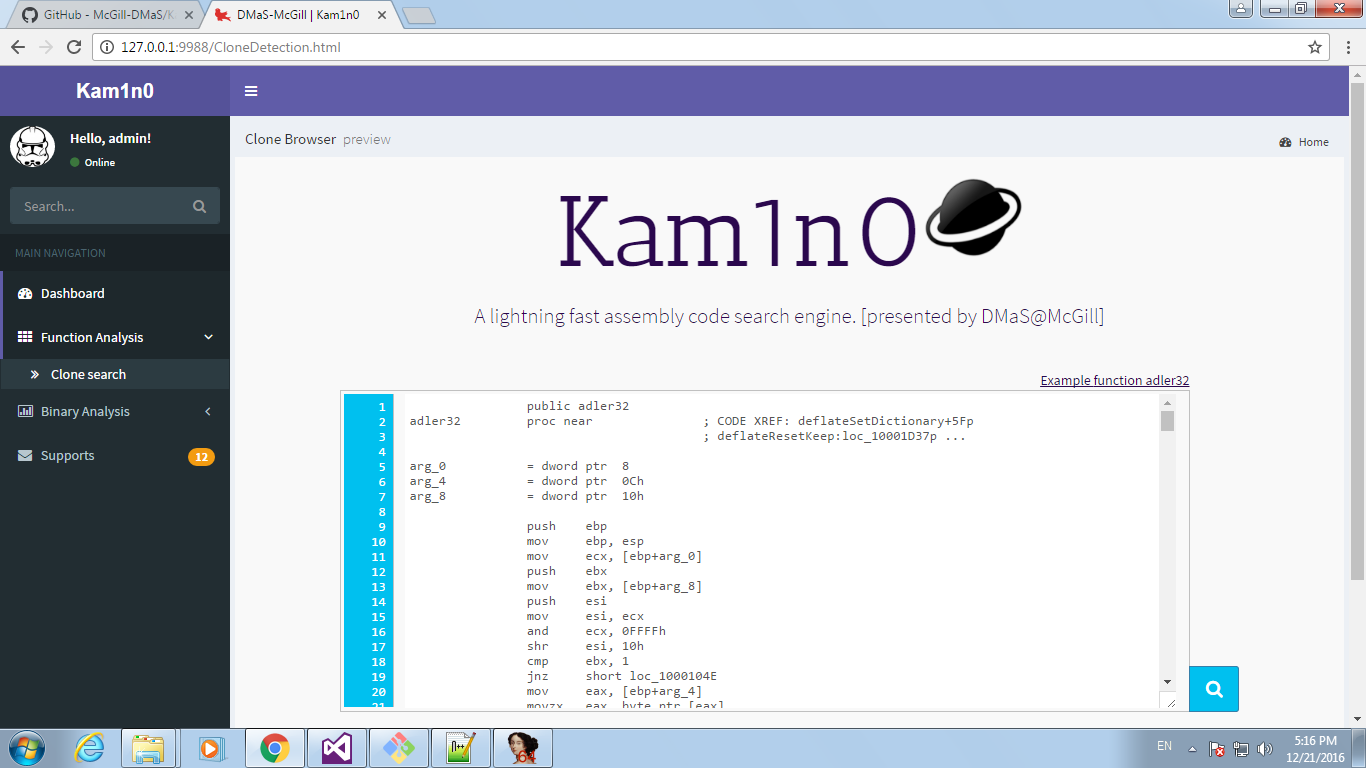
Task: Go to Home breadcrumb link
Action: 1304,142
